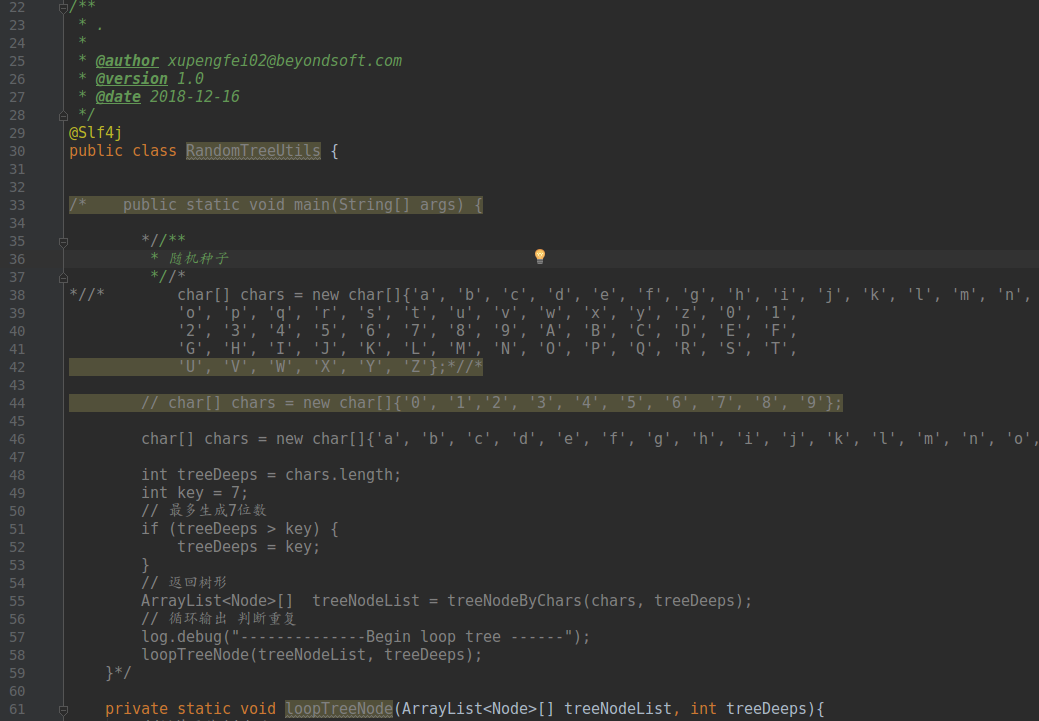
Task: Click the @Slf4j annotation
Action: [95, 133]
